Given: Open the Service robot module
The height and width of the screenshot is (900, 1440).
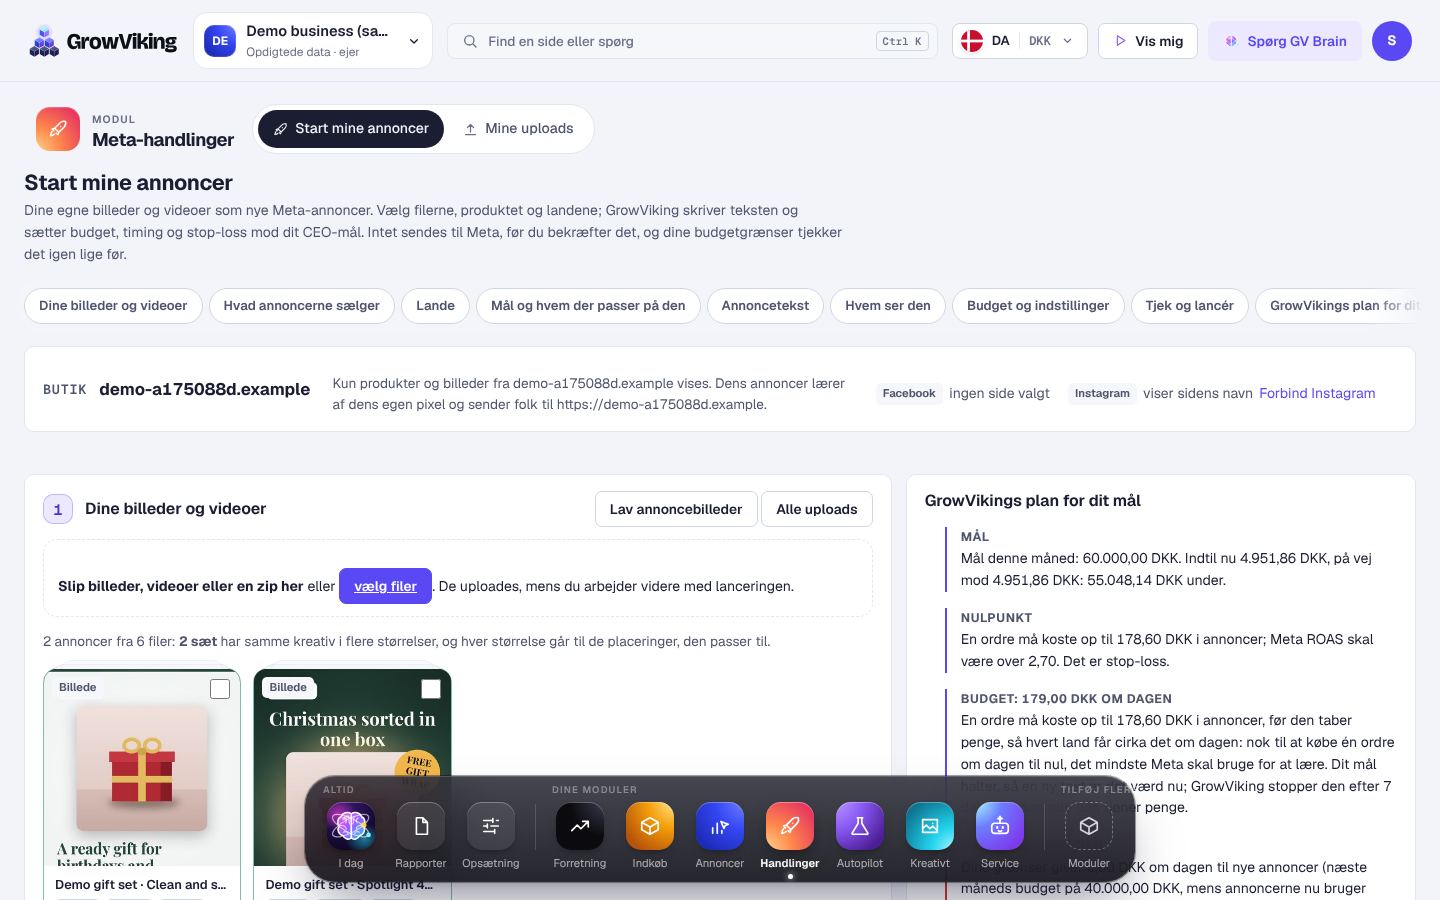Looking at the screenshot, I should click(1000, 826).
